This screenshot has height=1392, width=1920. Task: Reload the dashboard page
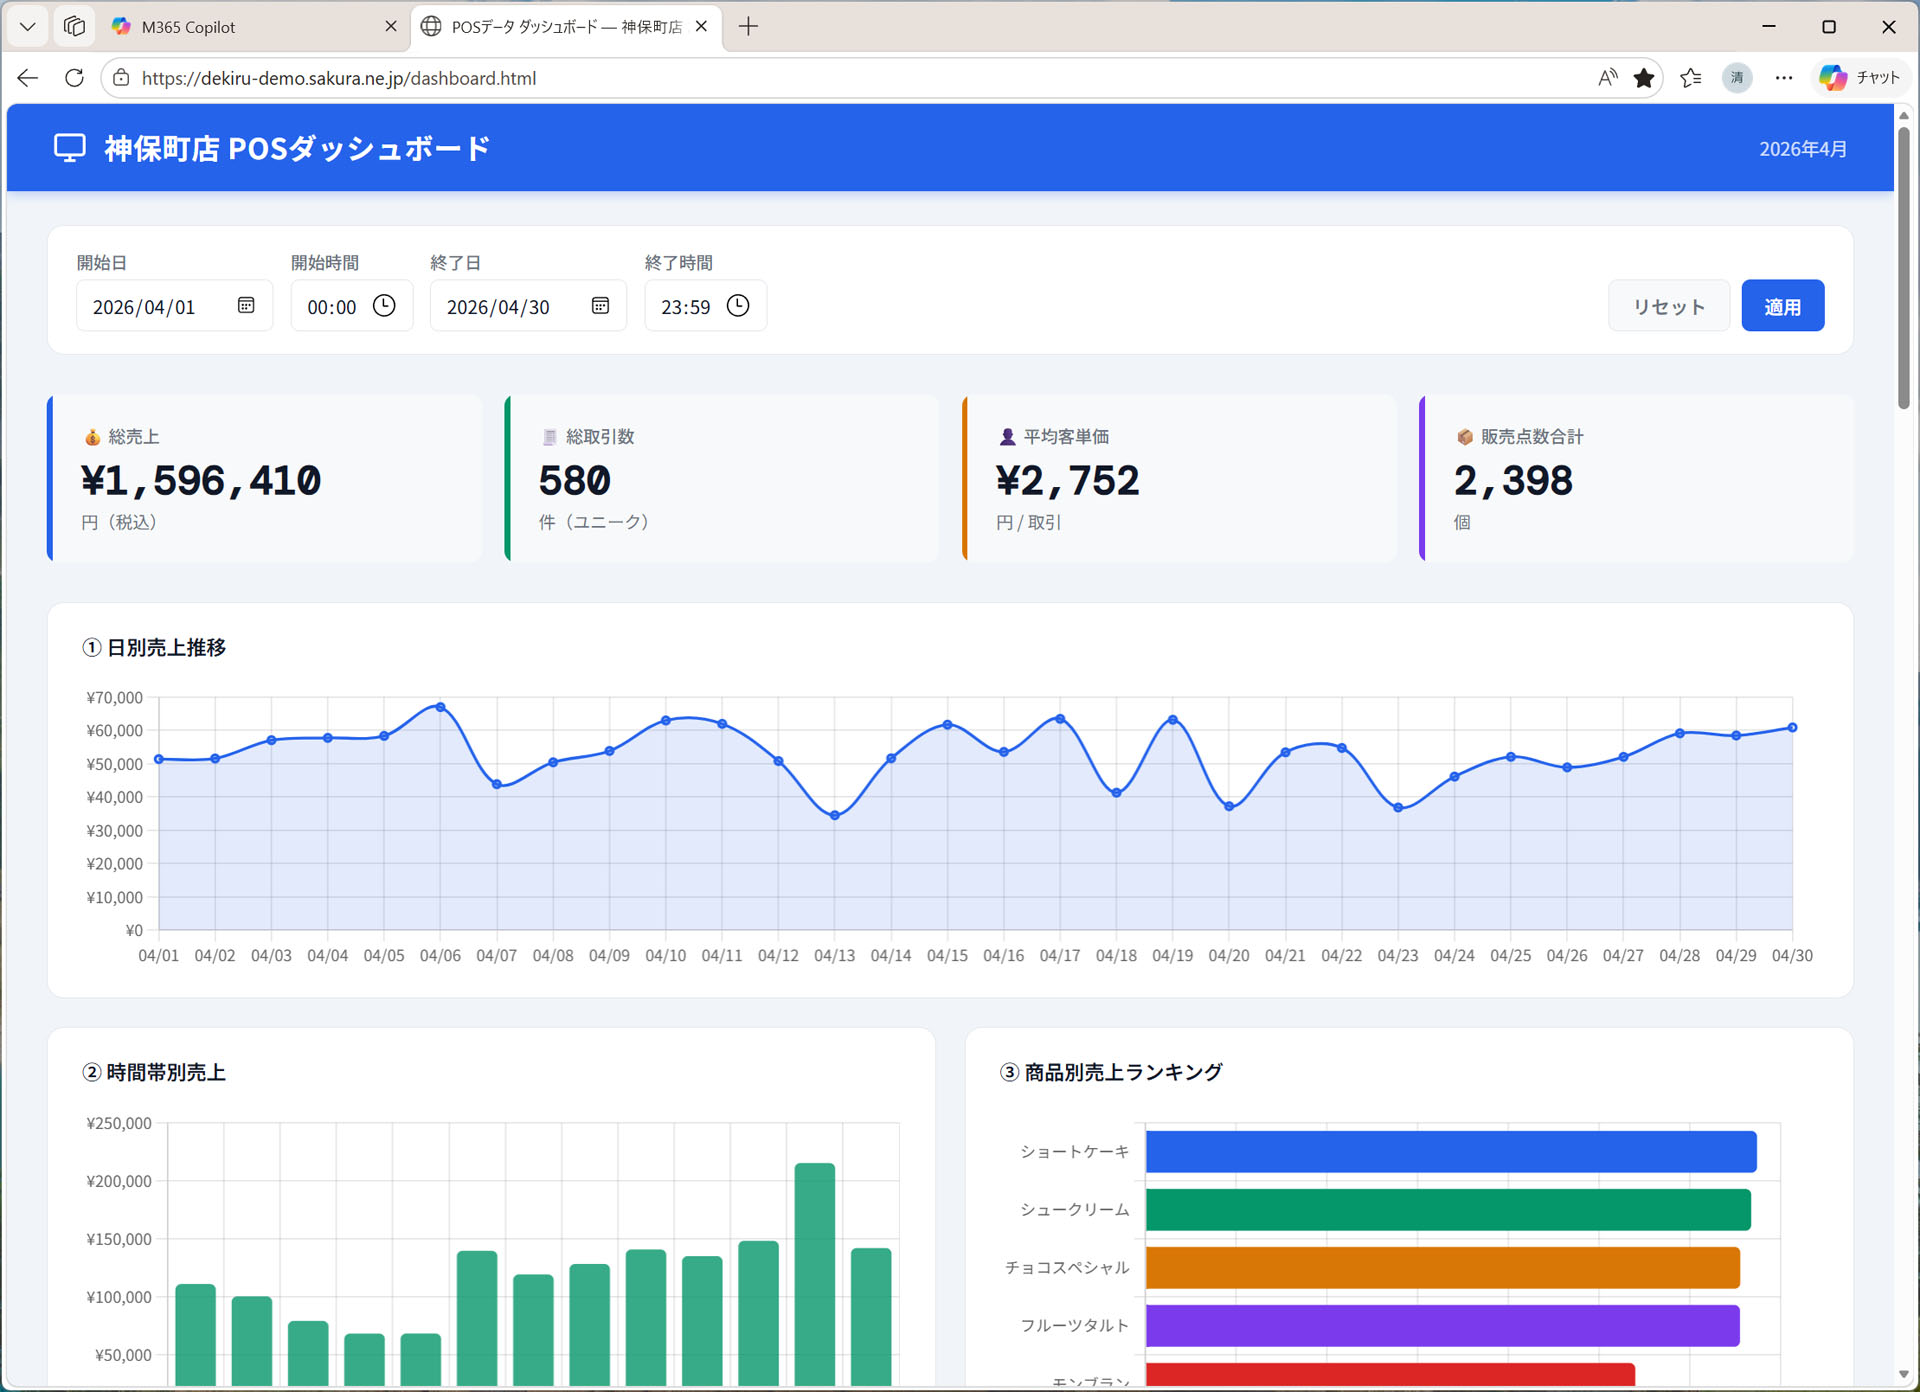(74, 78)
